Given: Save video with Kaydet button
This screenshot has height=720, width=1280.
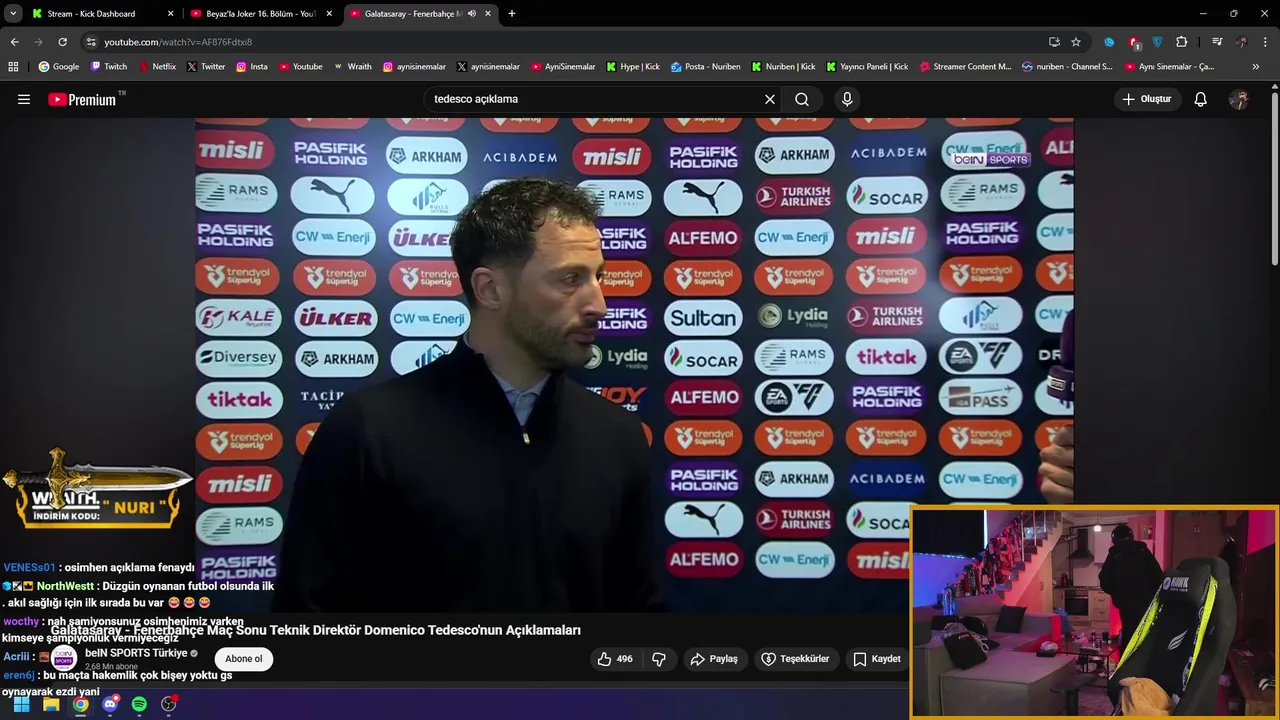Looking at the screenshot, I should click(877, 659).
